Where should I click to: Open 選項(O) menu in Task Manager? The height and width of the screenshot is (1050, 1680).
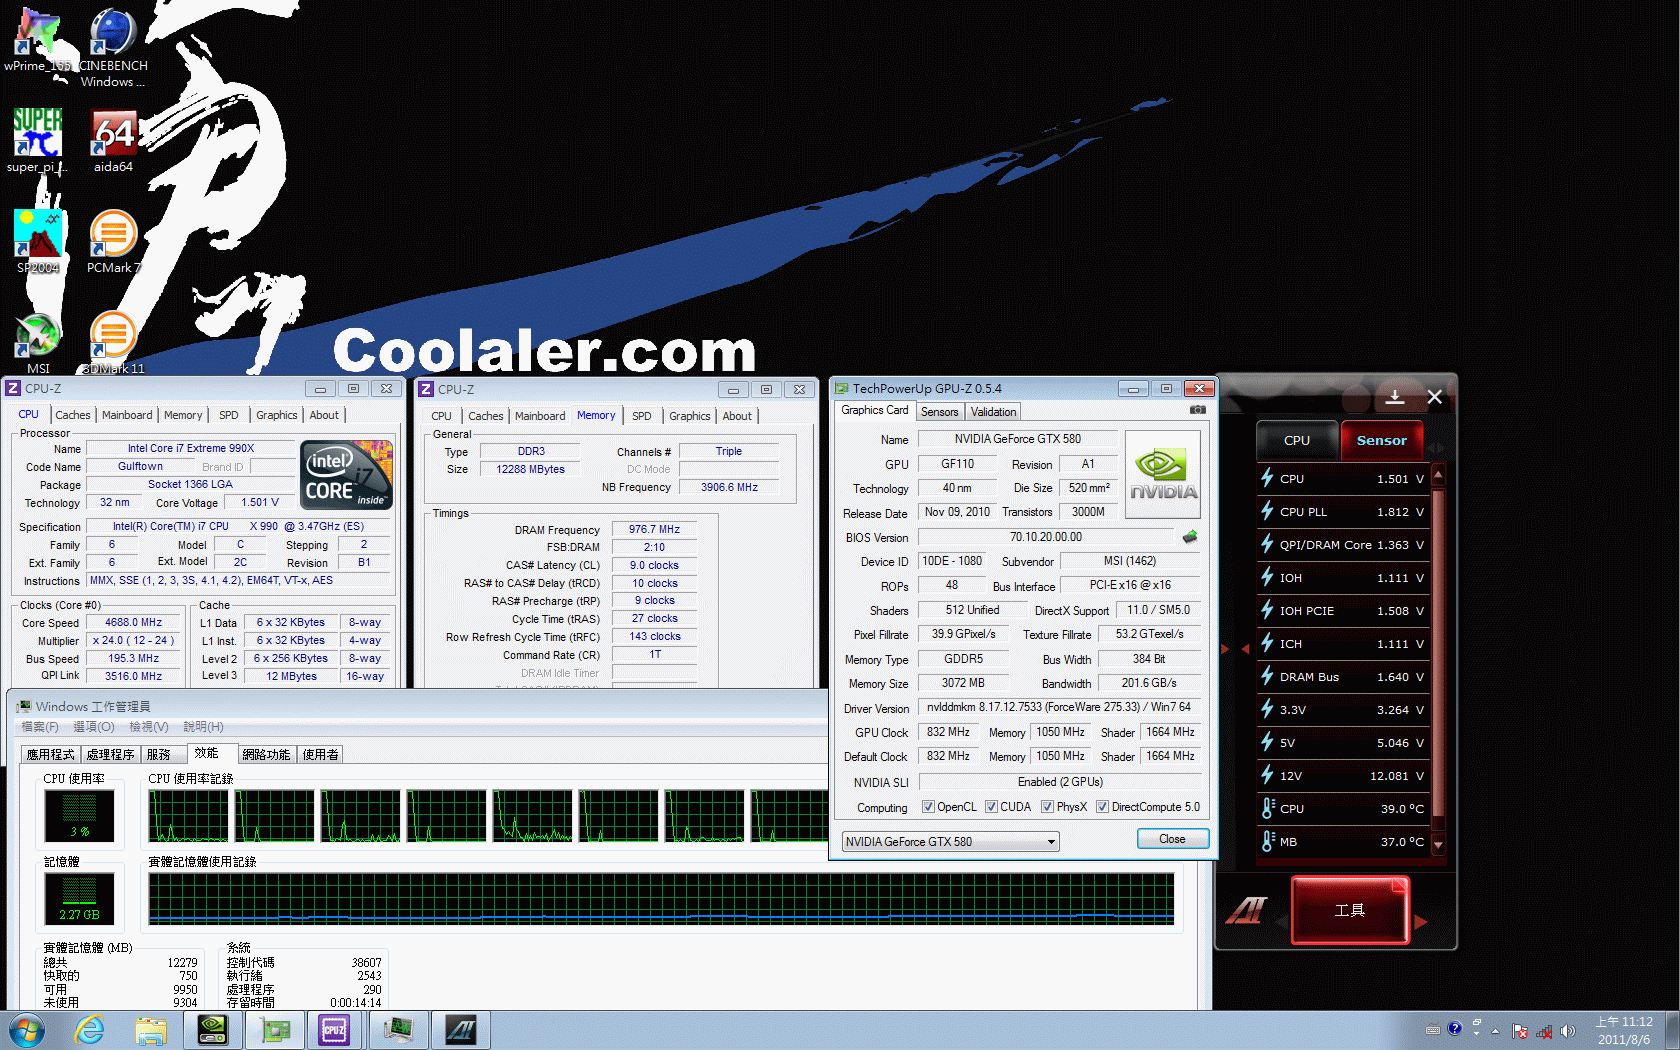pos(93,727)
